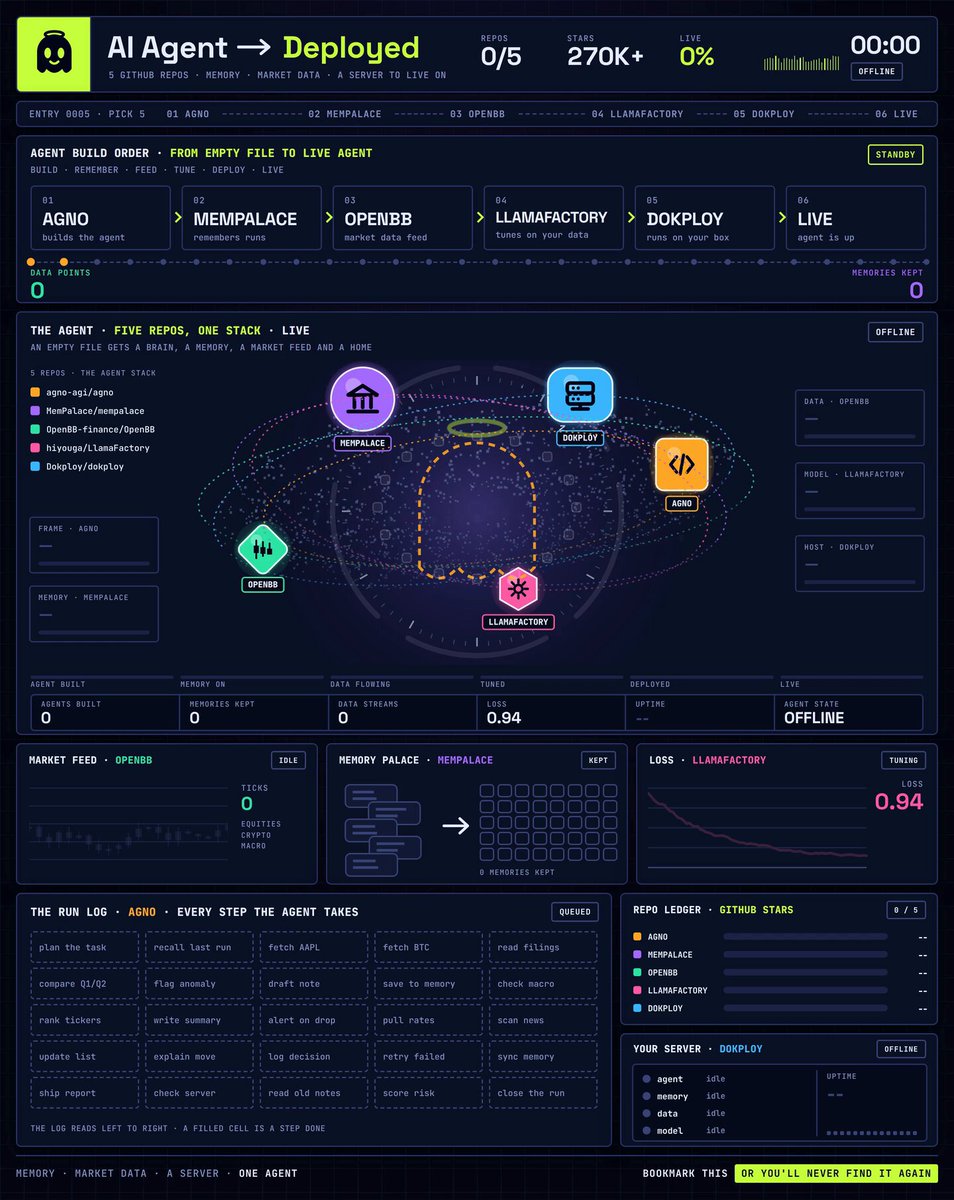Click the orange agno-agi/agno legend swatch

point(35,392)
